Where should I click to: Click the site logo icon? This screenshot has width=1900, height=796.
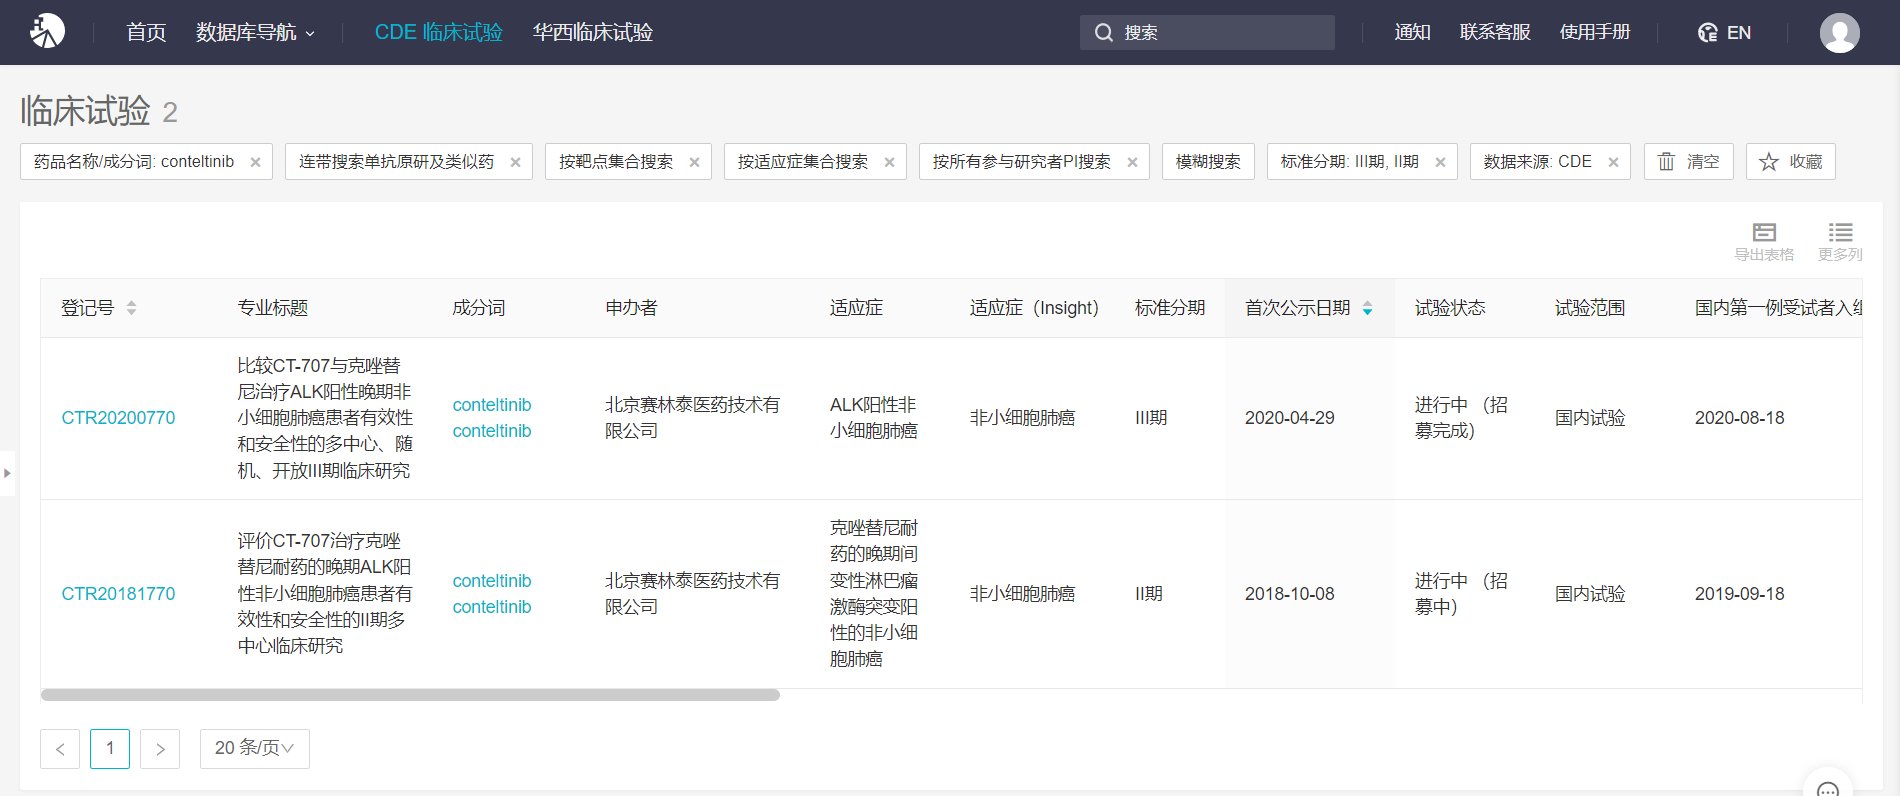47,32
